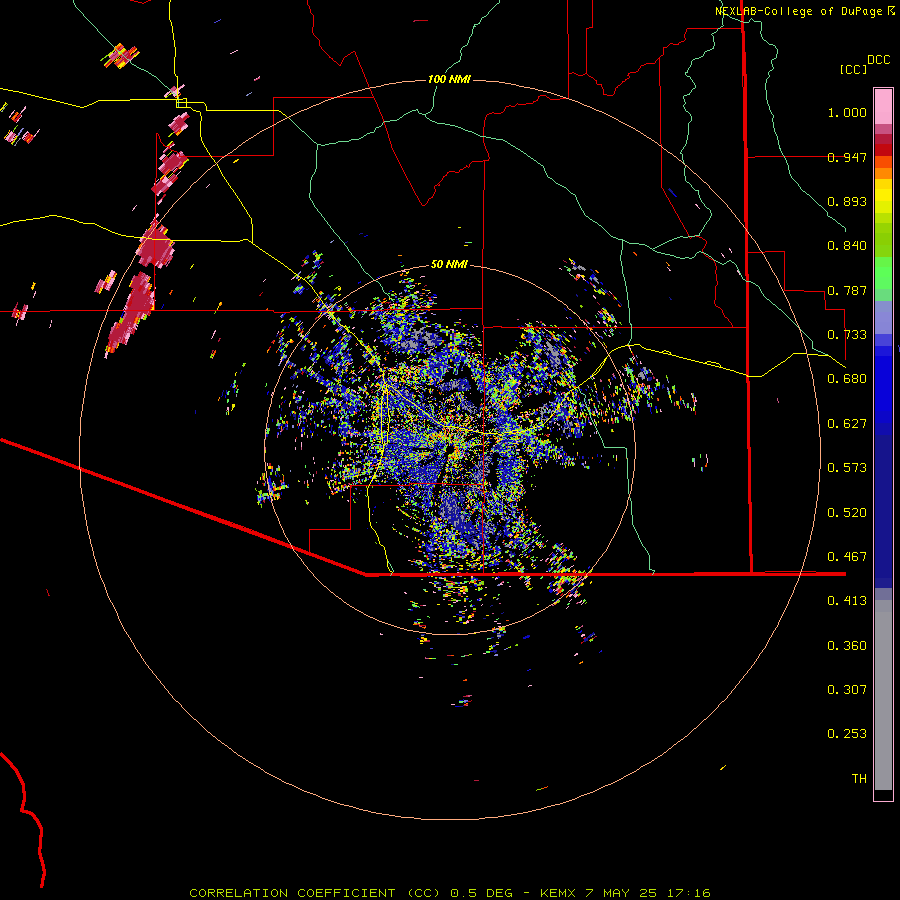Click the 0.947 color scale value
This screenshot has width=900, height=900.
(x=847, y=157)
